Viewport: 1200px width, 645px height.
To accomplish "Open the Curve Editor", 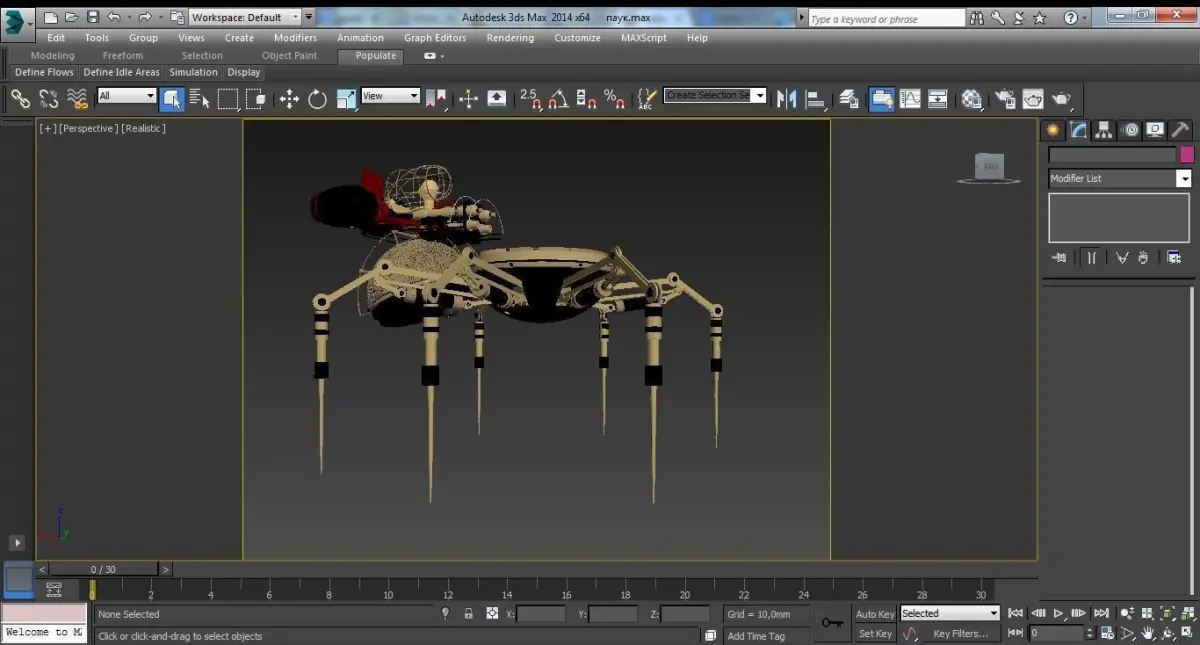I will [910, 98].
